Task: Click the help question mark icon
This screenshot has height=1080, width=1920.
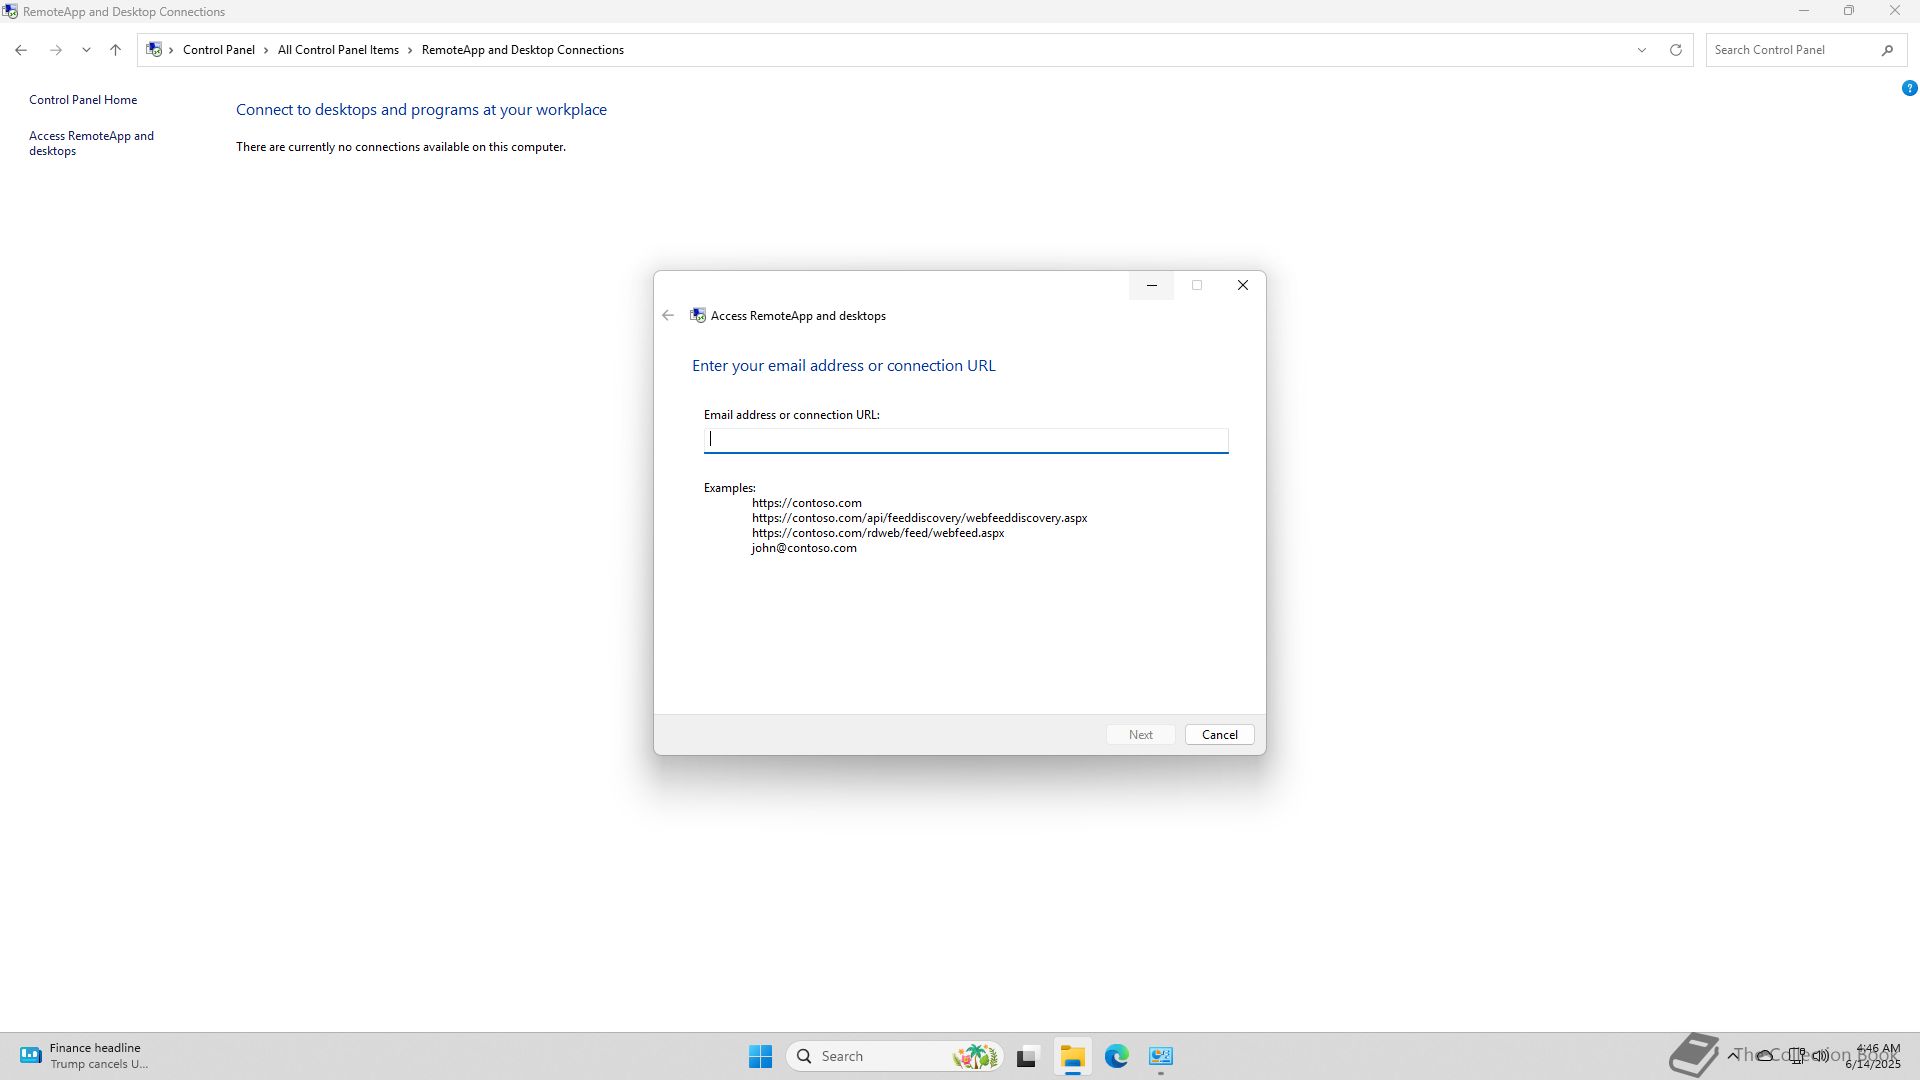Action: pos(1909,88)
